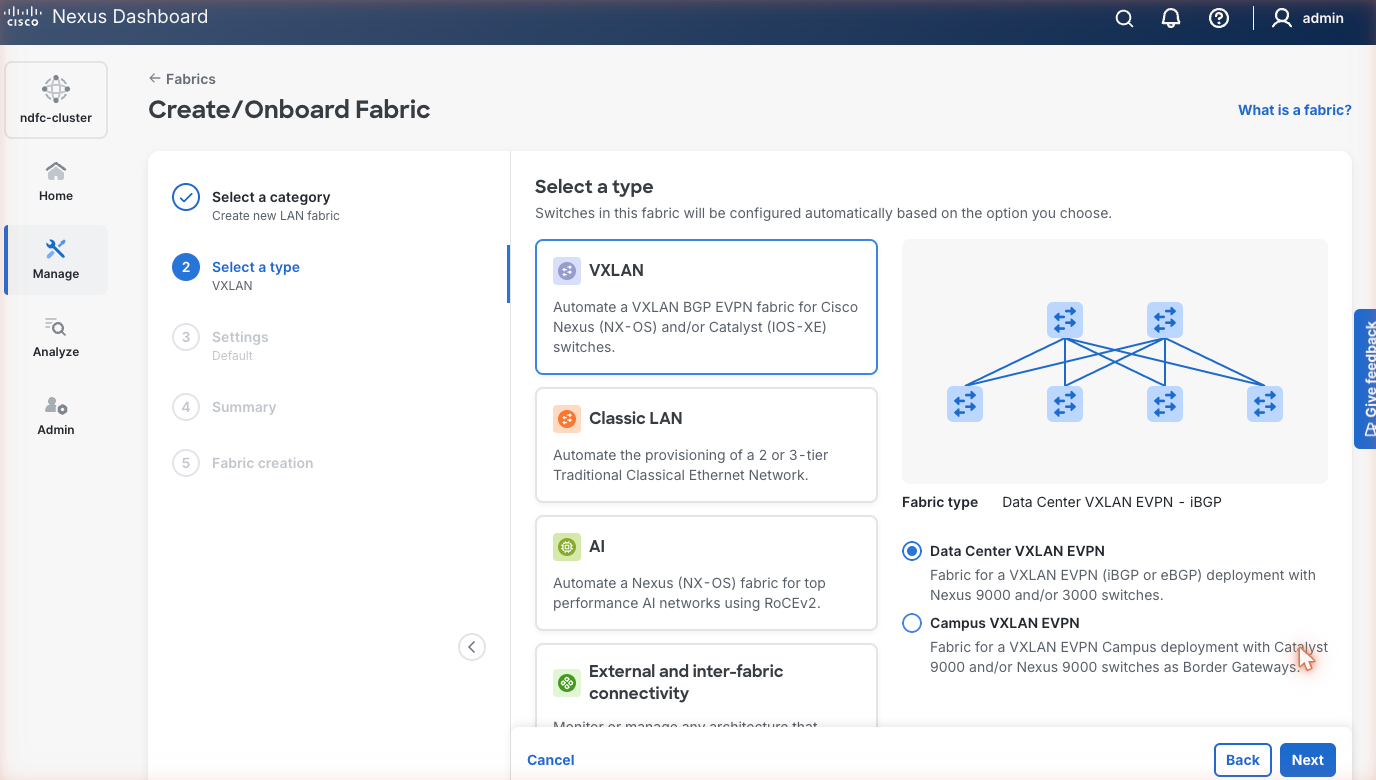The height and width of the screenshot is (780, 1376).
Task: Open Analyze icon in sidebar
Action: [x=56, y=326]
